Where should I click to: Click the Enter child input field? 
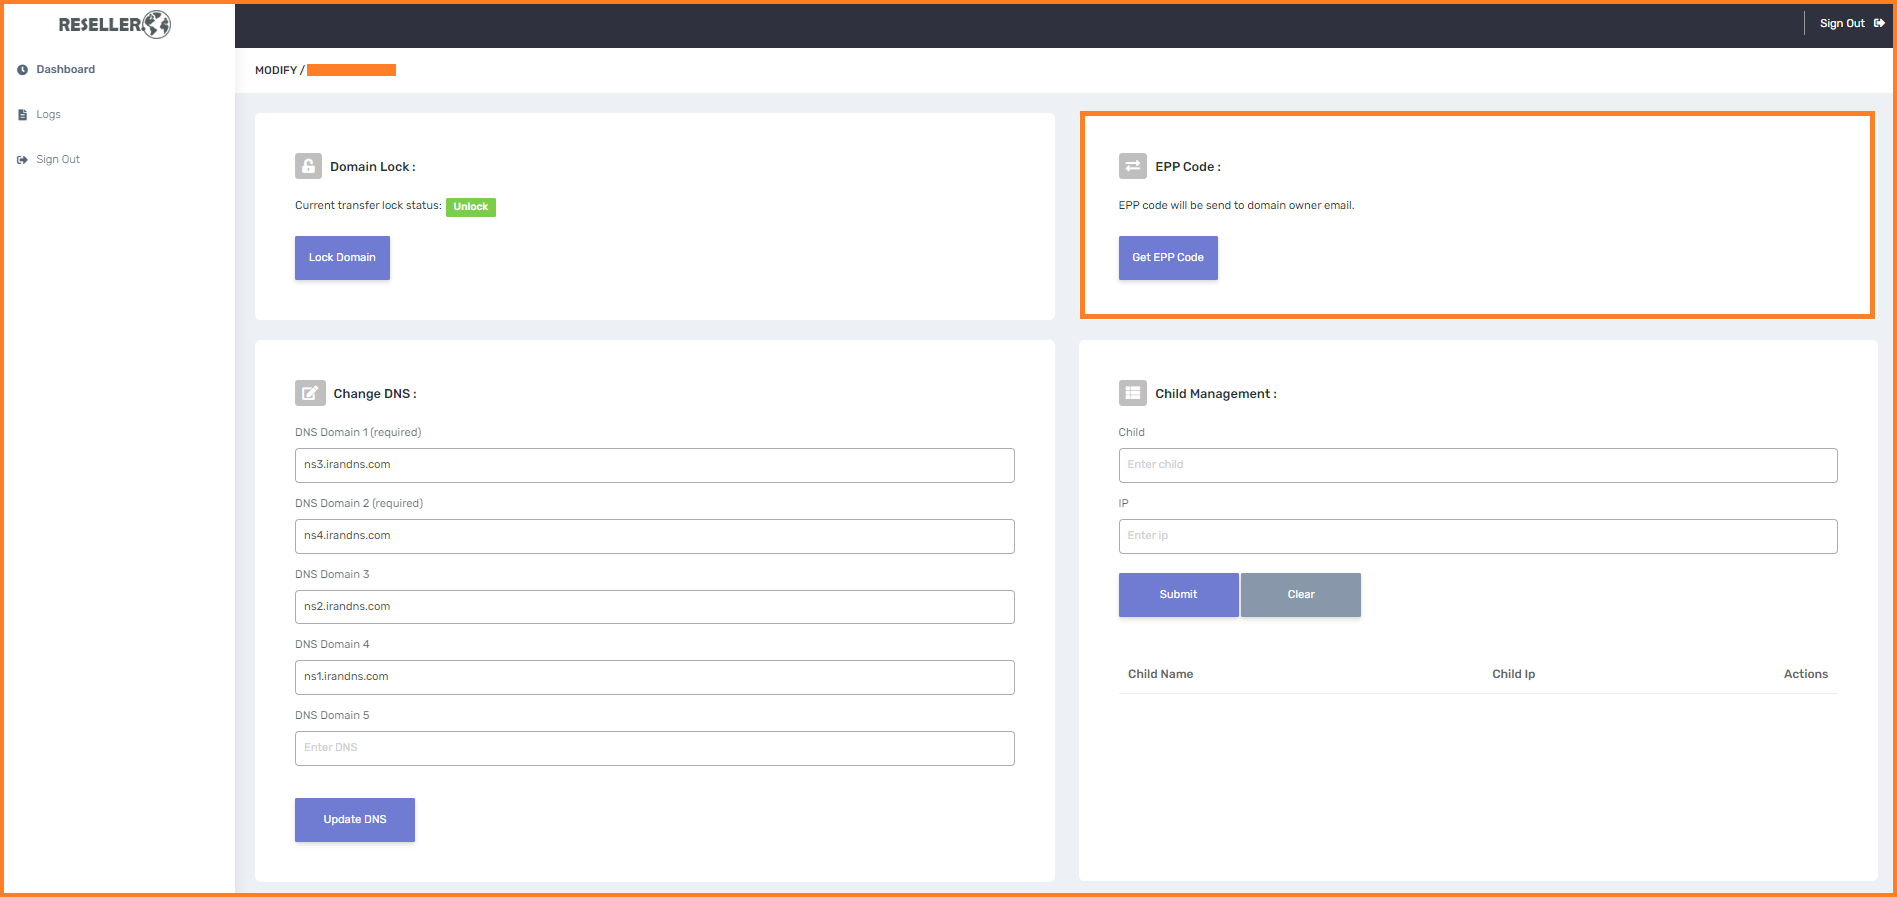[x=1477, y=465]
